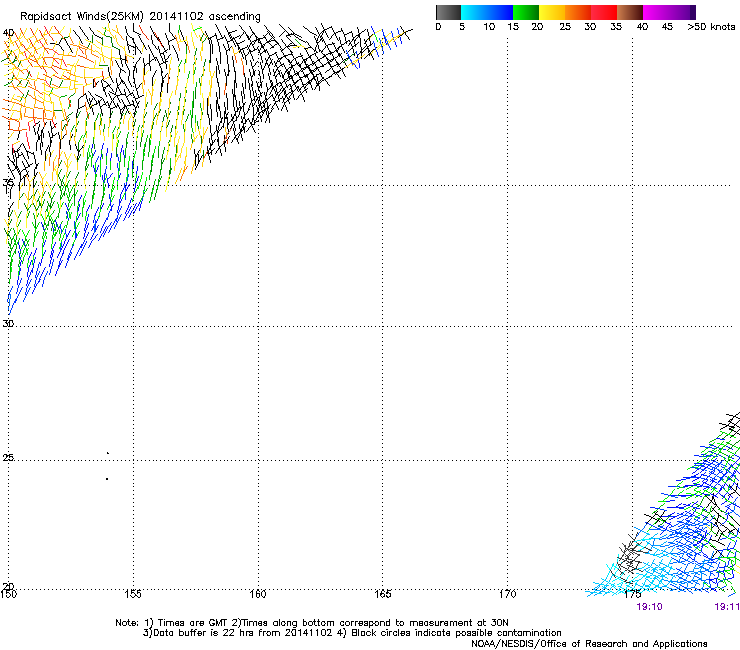
Task: Click the latitude label '40'
Action: coord(8,33)
